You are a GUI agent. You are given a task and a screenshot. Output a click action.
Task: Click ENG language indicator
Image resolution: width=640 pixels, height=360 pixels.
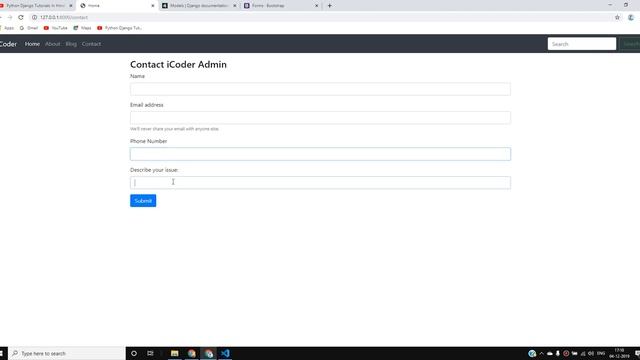(x=601, y=353)
